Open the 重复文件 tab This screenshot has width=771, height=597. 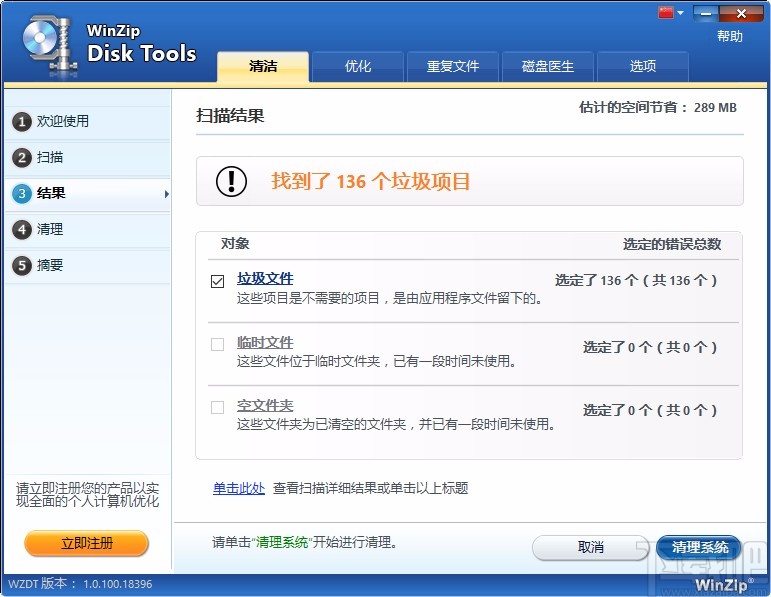452,66
